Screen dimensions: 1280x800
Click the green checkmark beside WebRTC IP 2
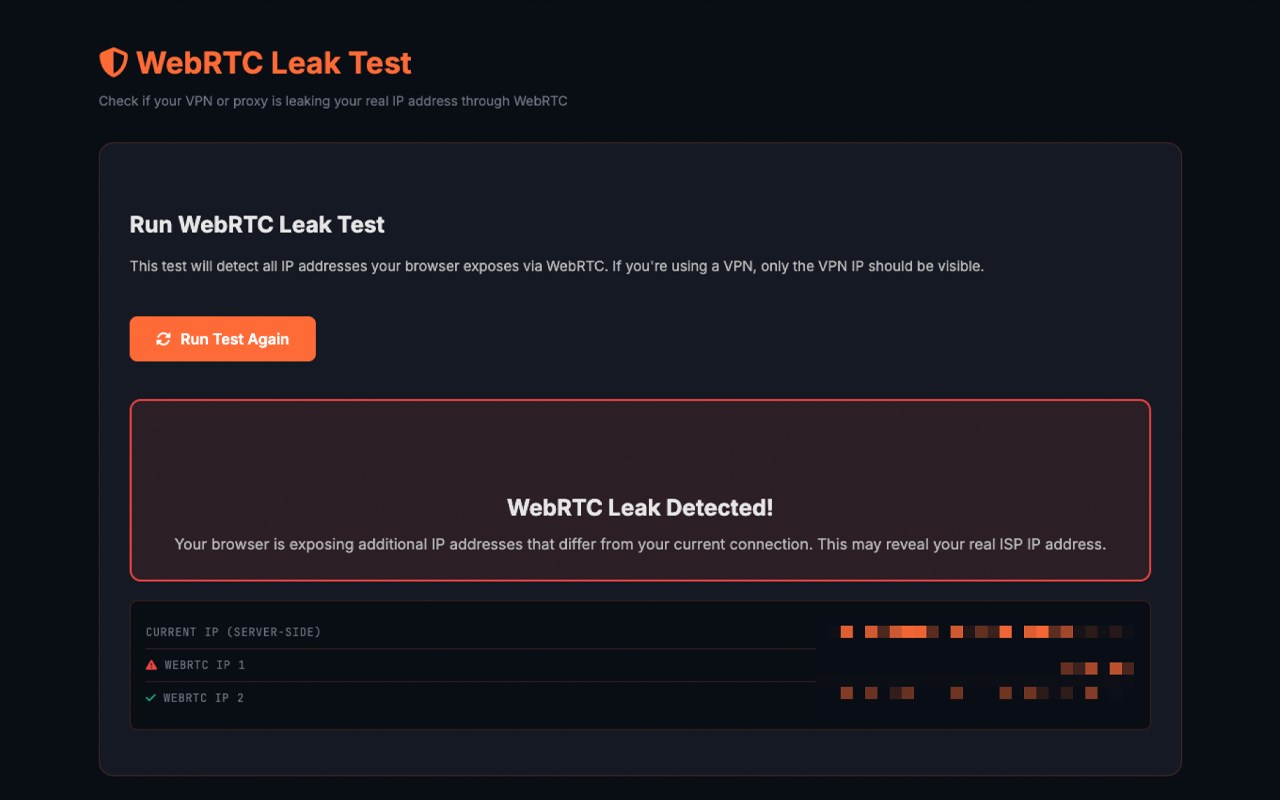pos(151,698)
